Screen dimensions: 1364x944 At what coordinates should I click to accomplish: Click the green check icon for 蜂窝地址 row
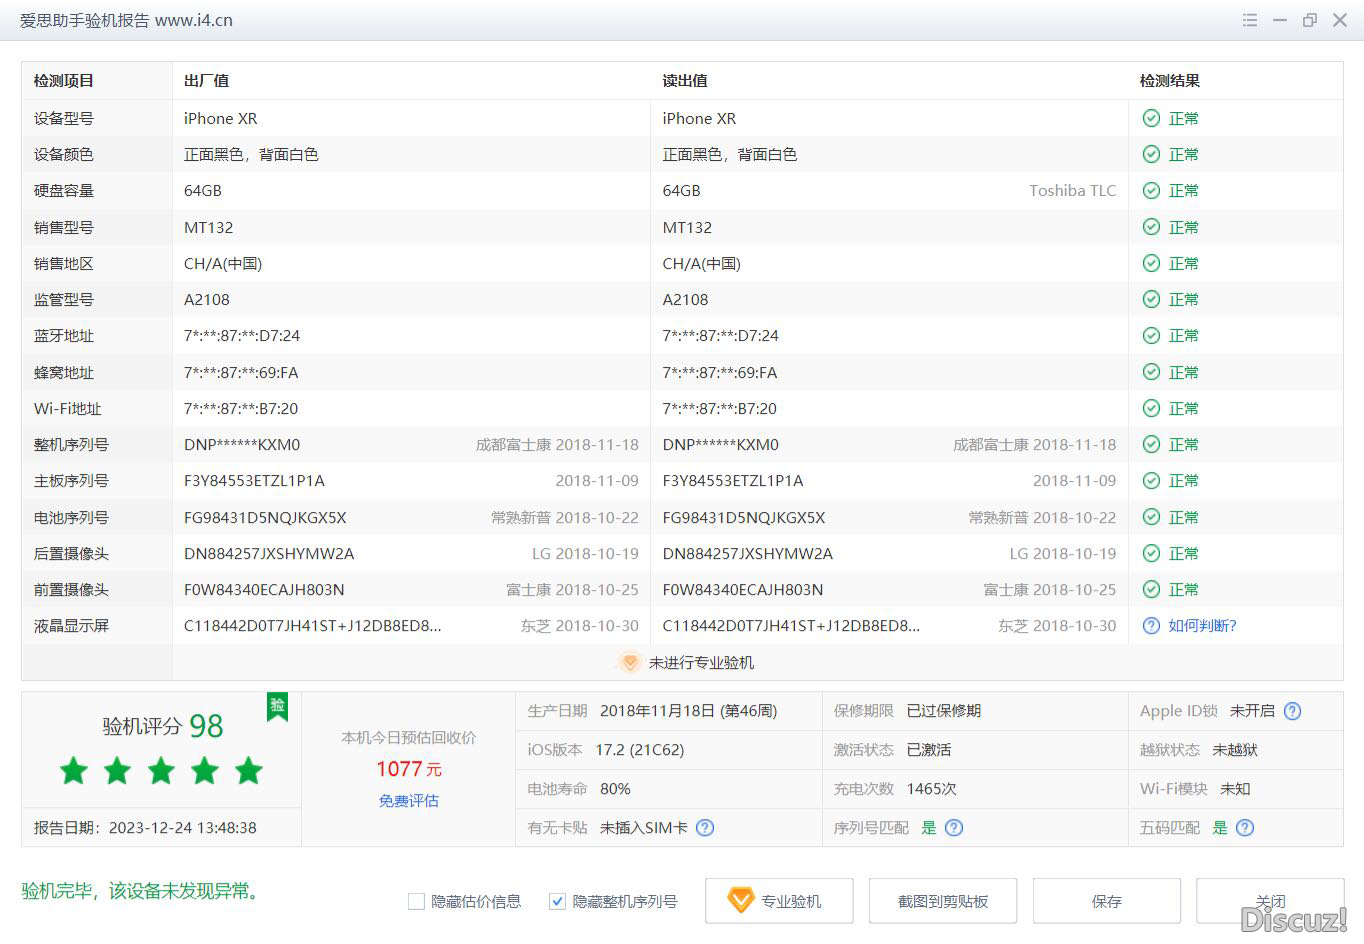pyautogui.click(x=1151, y=372)
